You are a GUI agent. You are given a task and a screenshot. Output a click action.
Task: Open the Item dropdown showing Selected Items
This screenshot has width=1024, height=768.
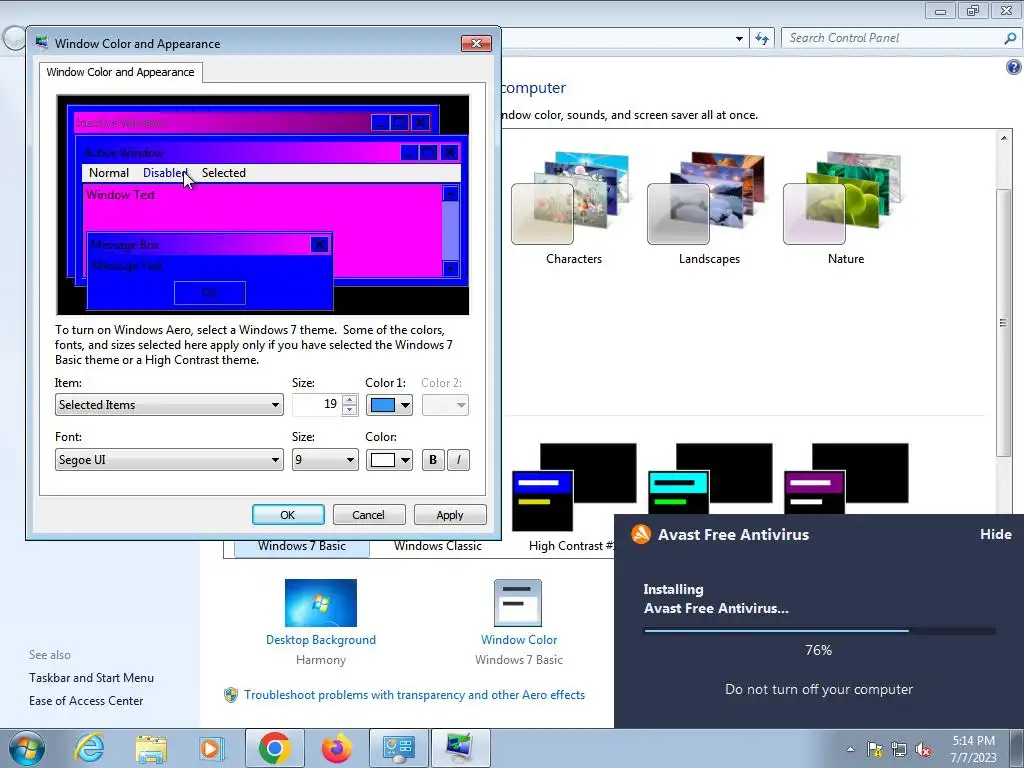[x=169, y=405]
